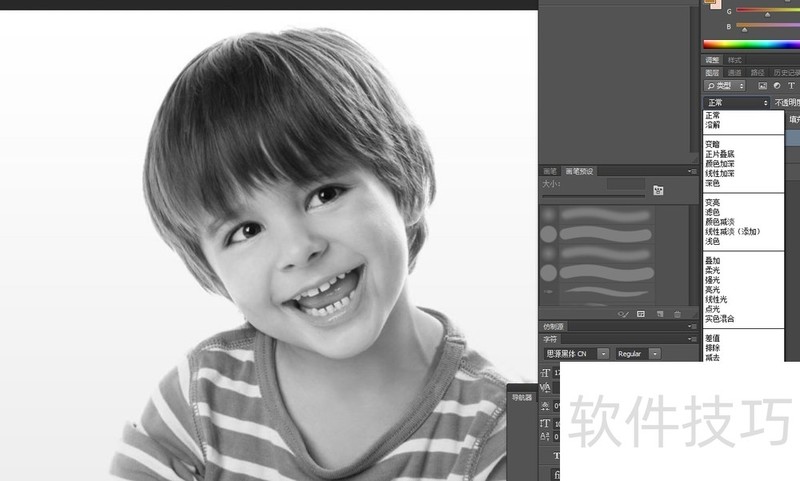The image size is (800, 481).
Task: Toggle the live brush tip preview icon
Action: [622, 314]
